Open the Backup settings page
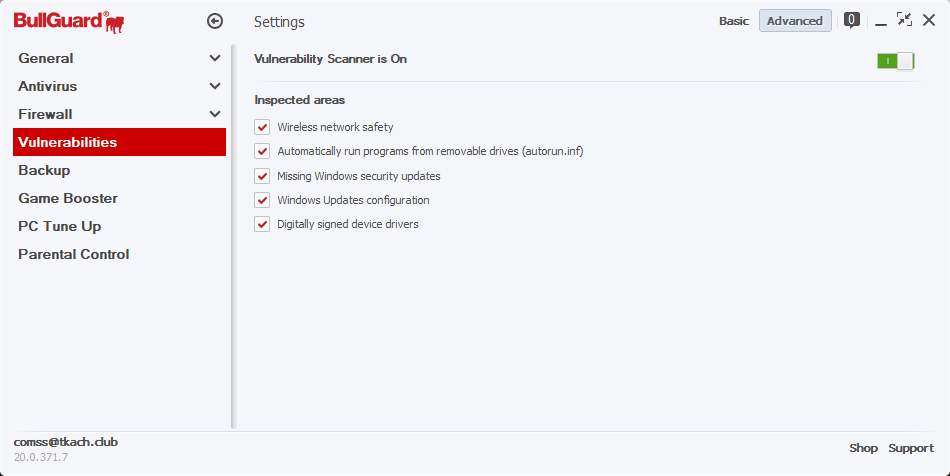The width and height of the screenshot is (950, 476). (x=45, y=170)
